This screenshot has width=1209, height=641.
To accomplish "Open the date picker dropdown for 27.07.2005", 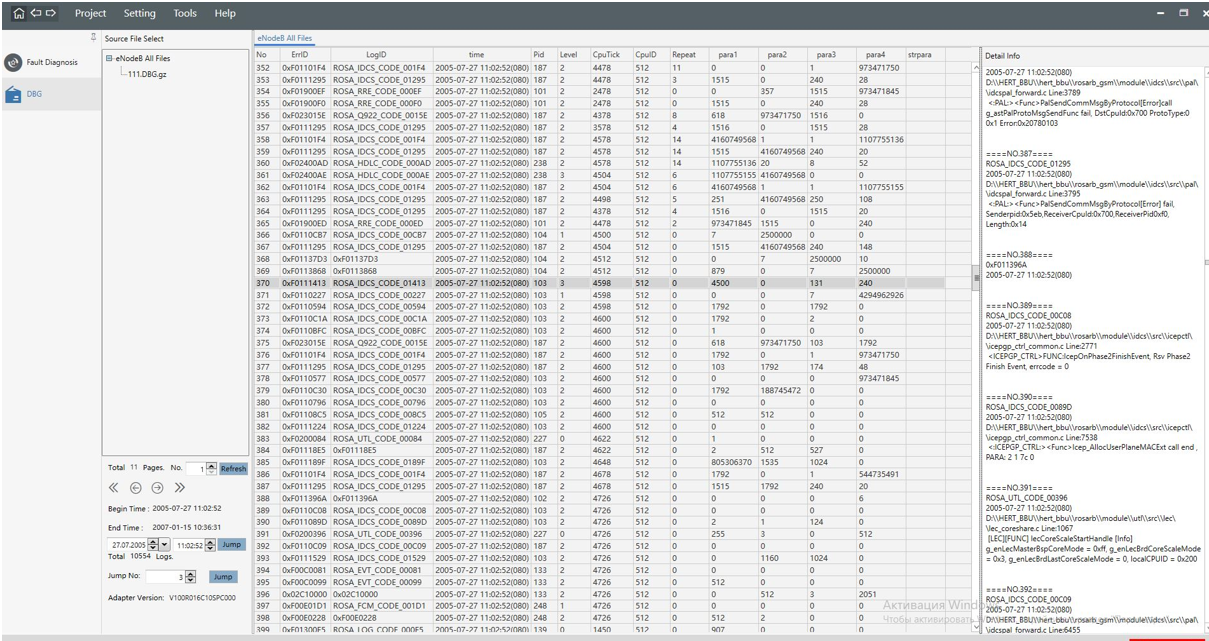I will 165,545.
